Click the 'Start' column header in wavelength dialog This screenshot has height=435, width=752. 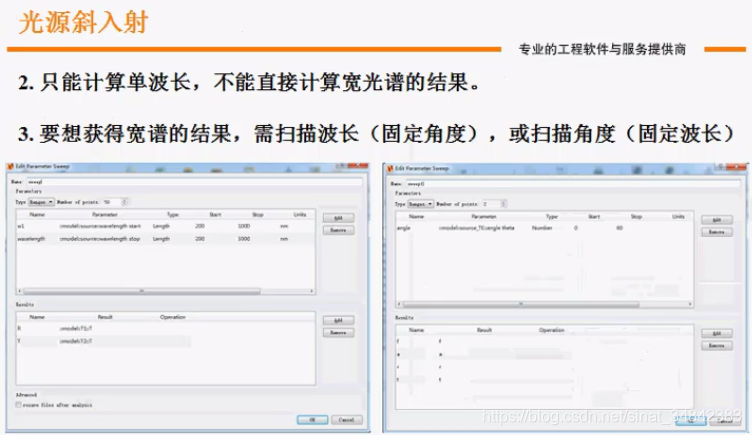point(215,214)
